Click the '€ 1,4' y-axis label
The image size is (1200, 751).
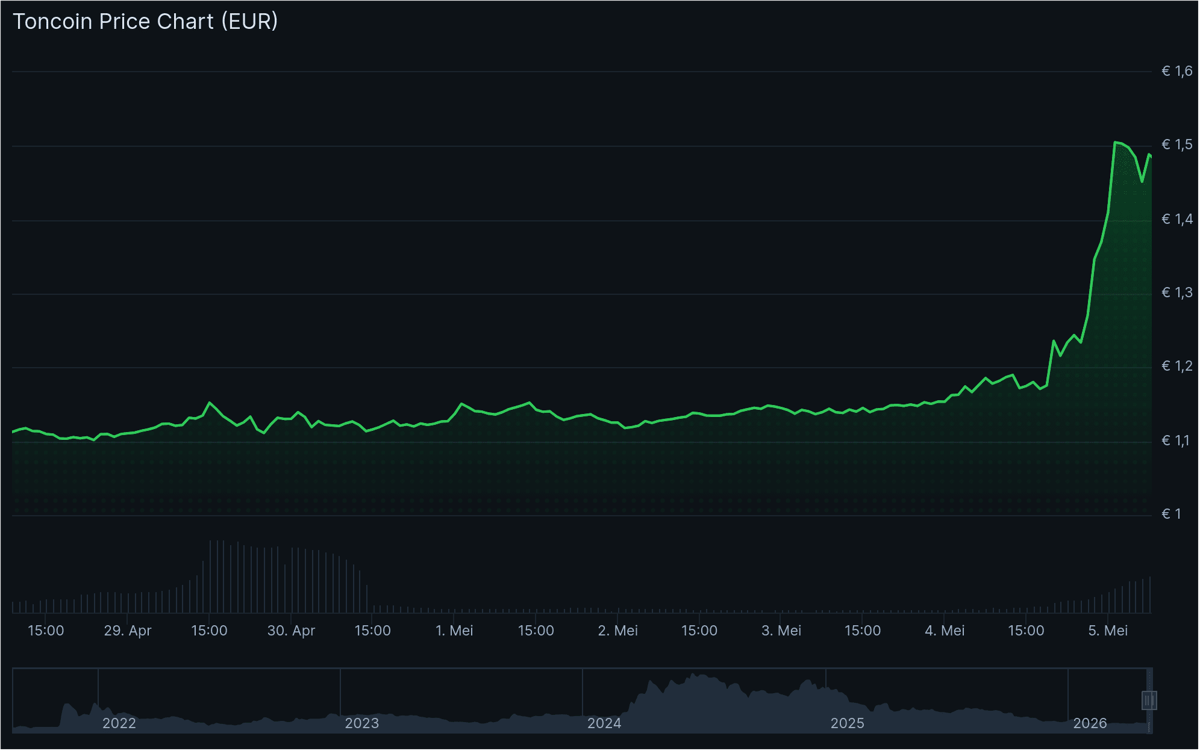pos(1177,219)
